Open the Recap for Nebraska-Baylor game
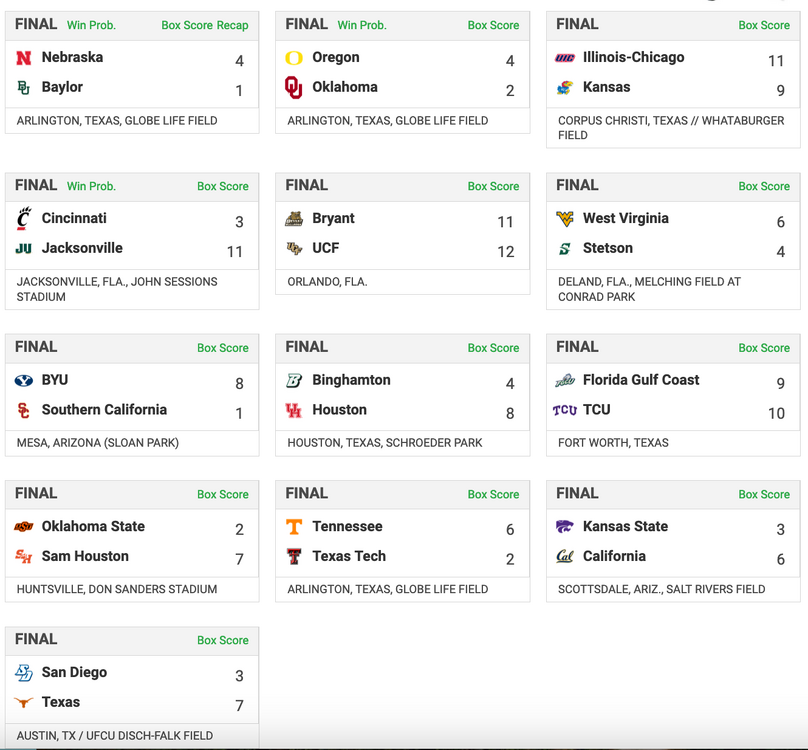The width and height of the screenshot is (808, 750). tap(233, 25)
